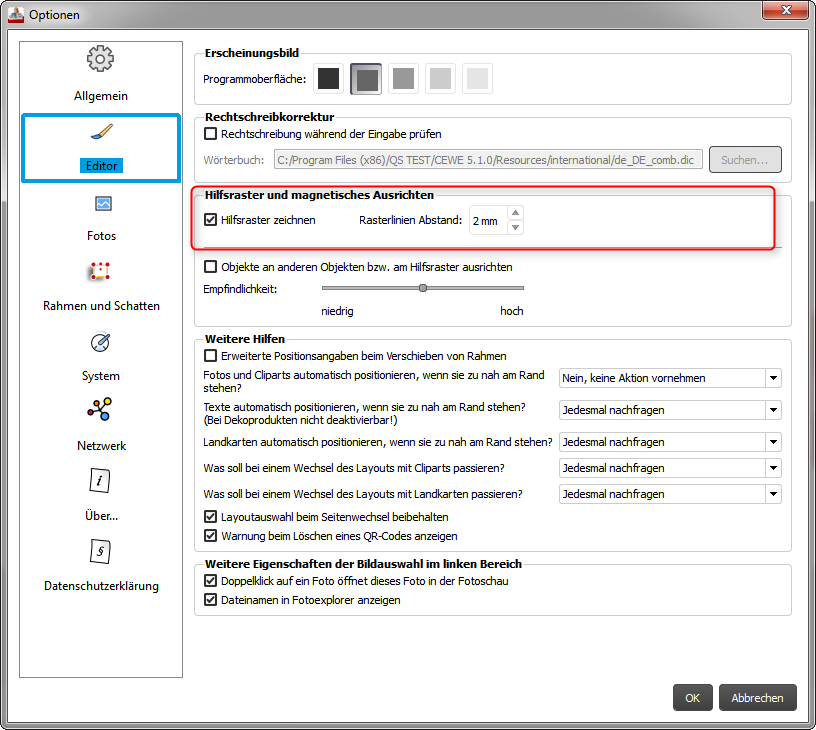The image size is (816, 730).
Task: Select the darkest Programmoberfläche color swatch
Action: pos(329,78)
